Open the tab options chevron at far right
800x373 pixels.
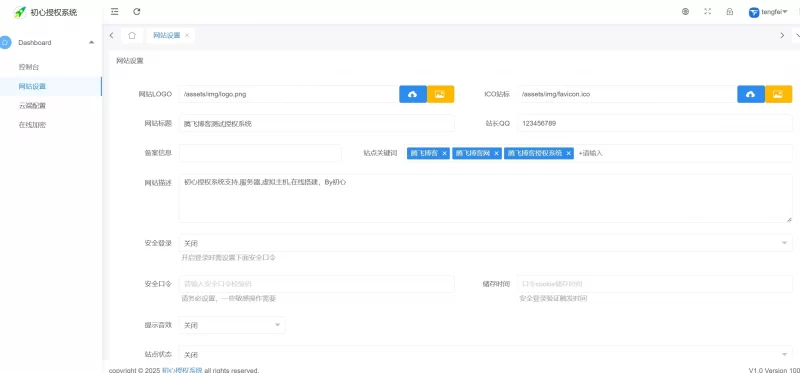pyautogui.click(x=796, y=35)
